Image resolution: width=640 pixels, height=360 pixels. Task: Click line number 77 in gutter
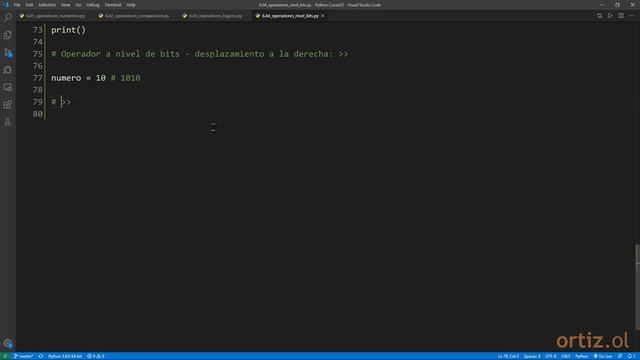[x=38, y=78]
